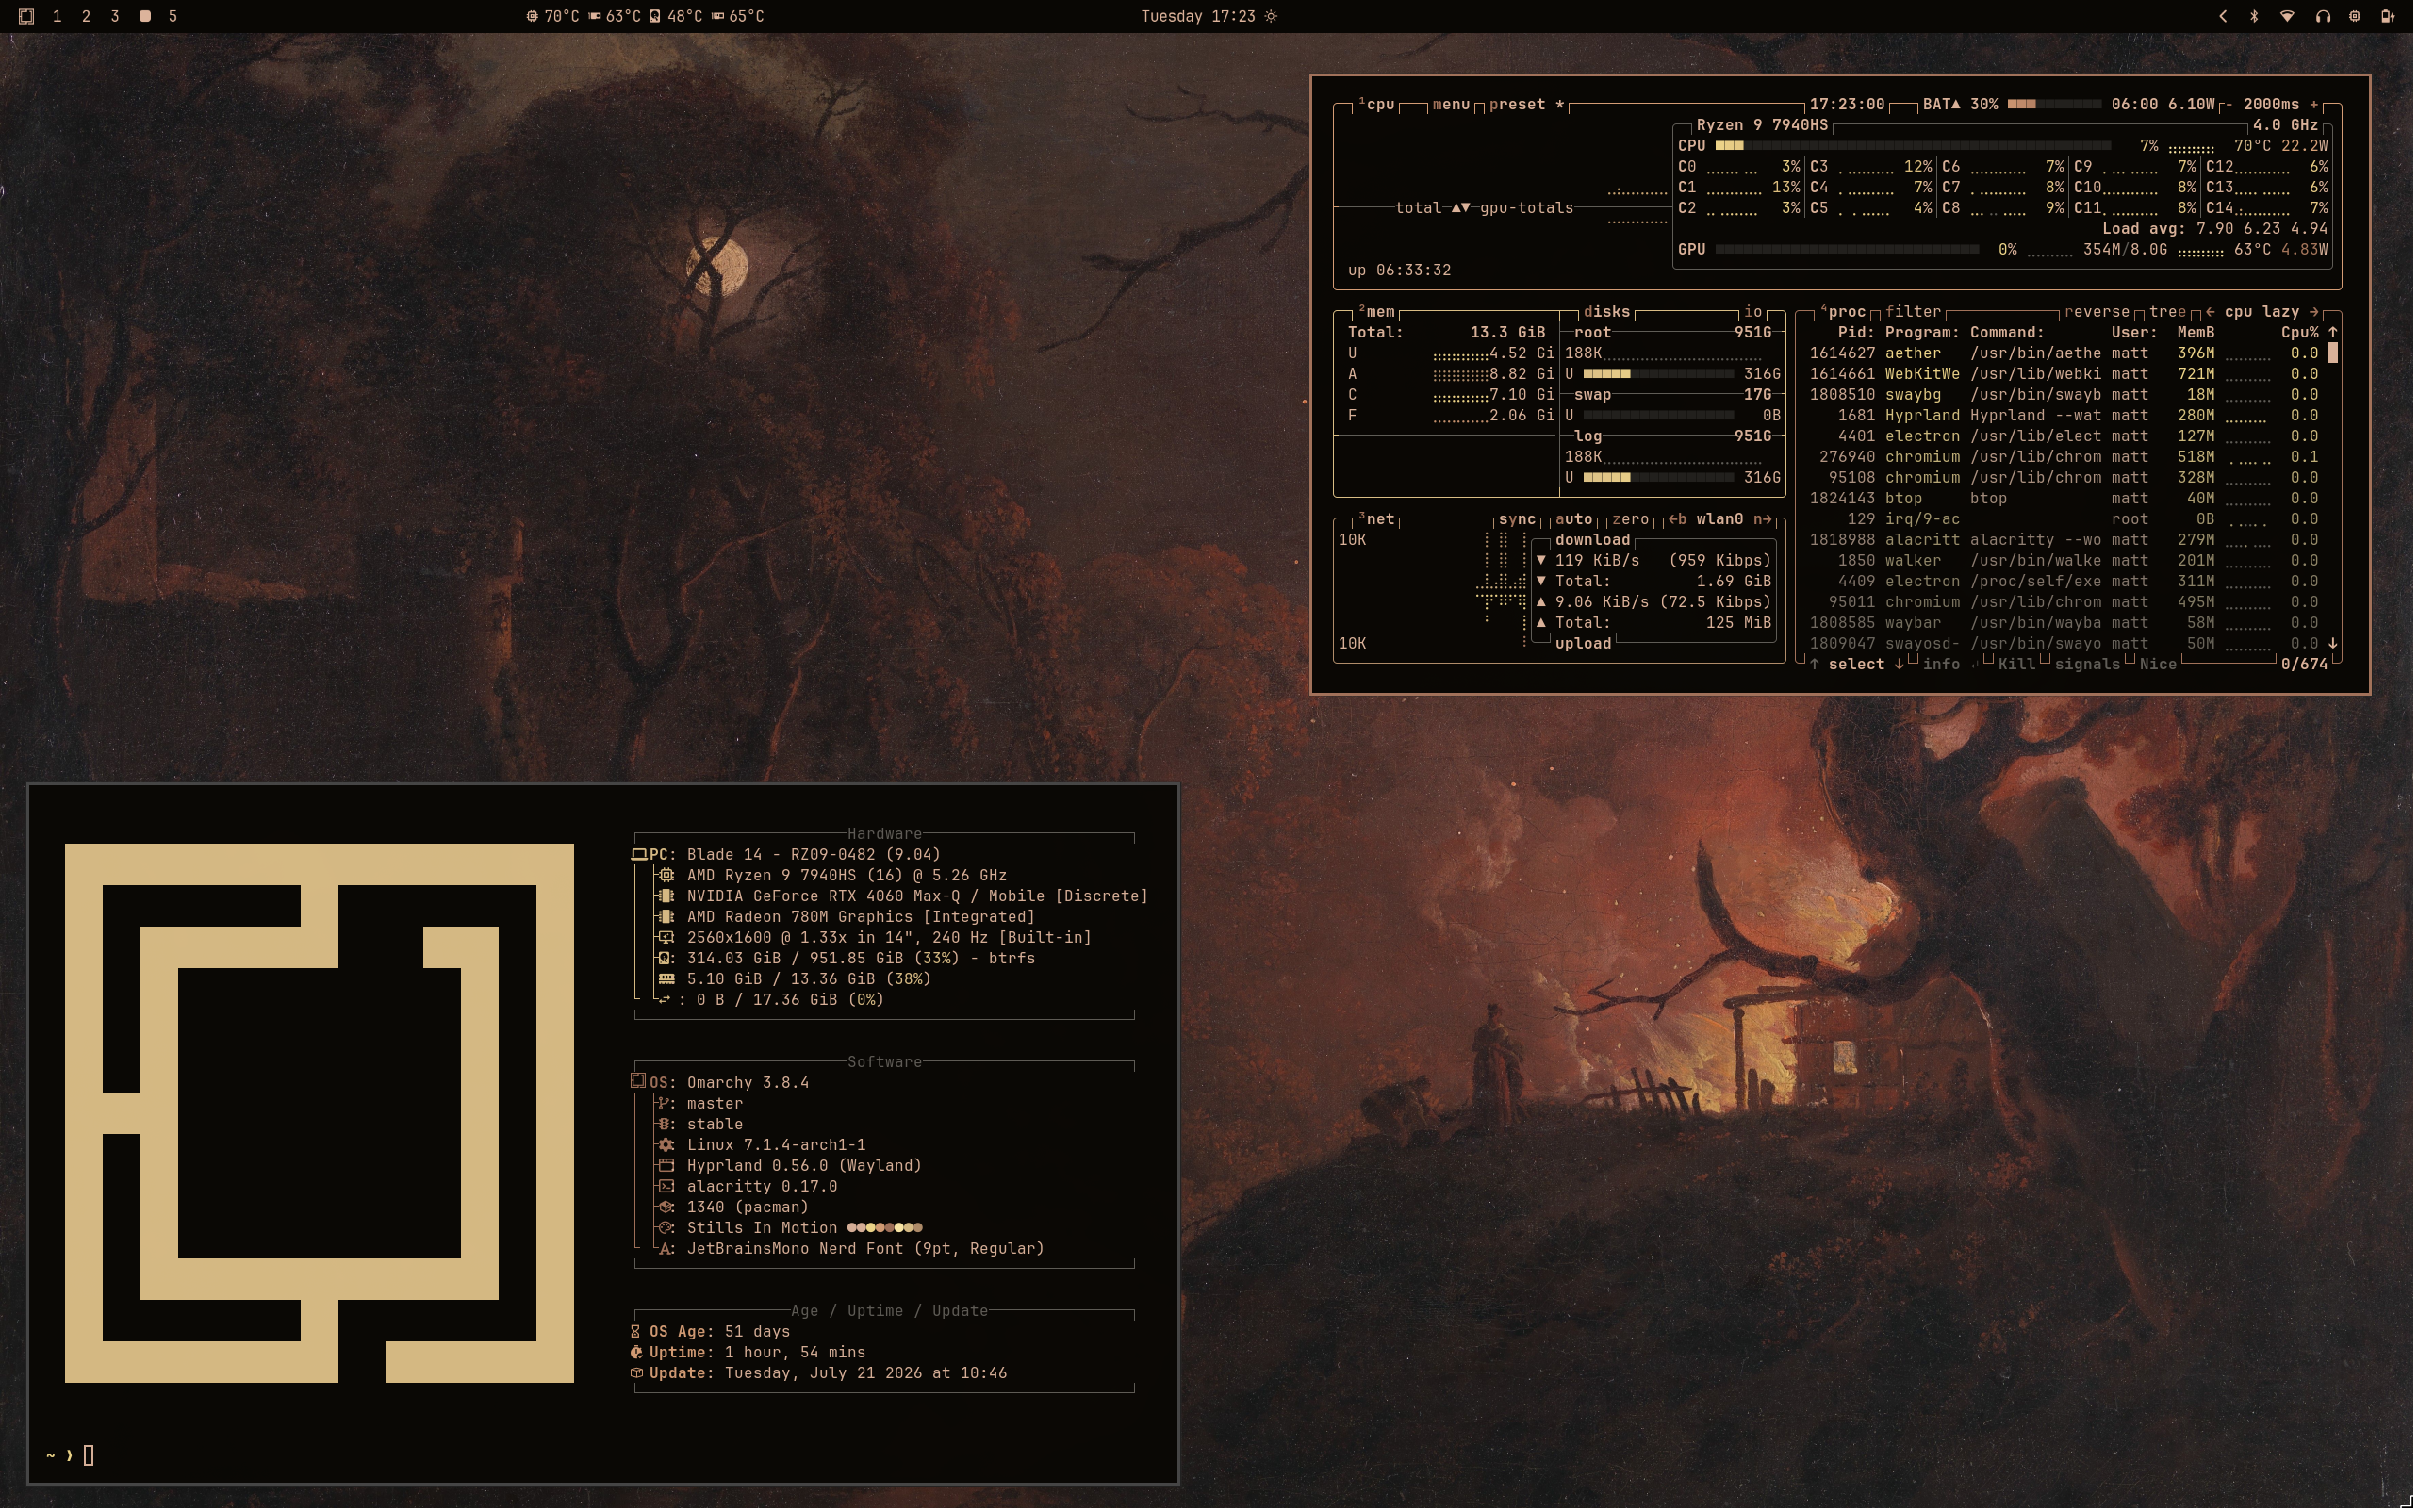This screenshot has height=1512, width=2418.
Task: Click the git branch icon beside master
Action: pos(664,1104)
